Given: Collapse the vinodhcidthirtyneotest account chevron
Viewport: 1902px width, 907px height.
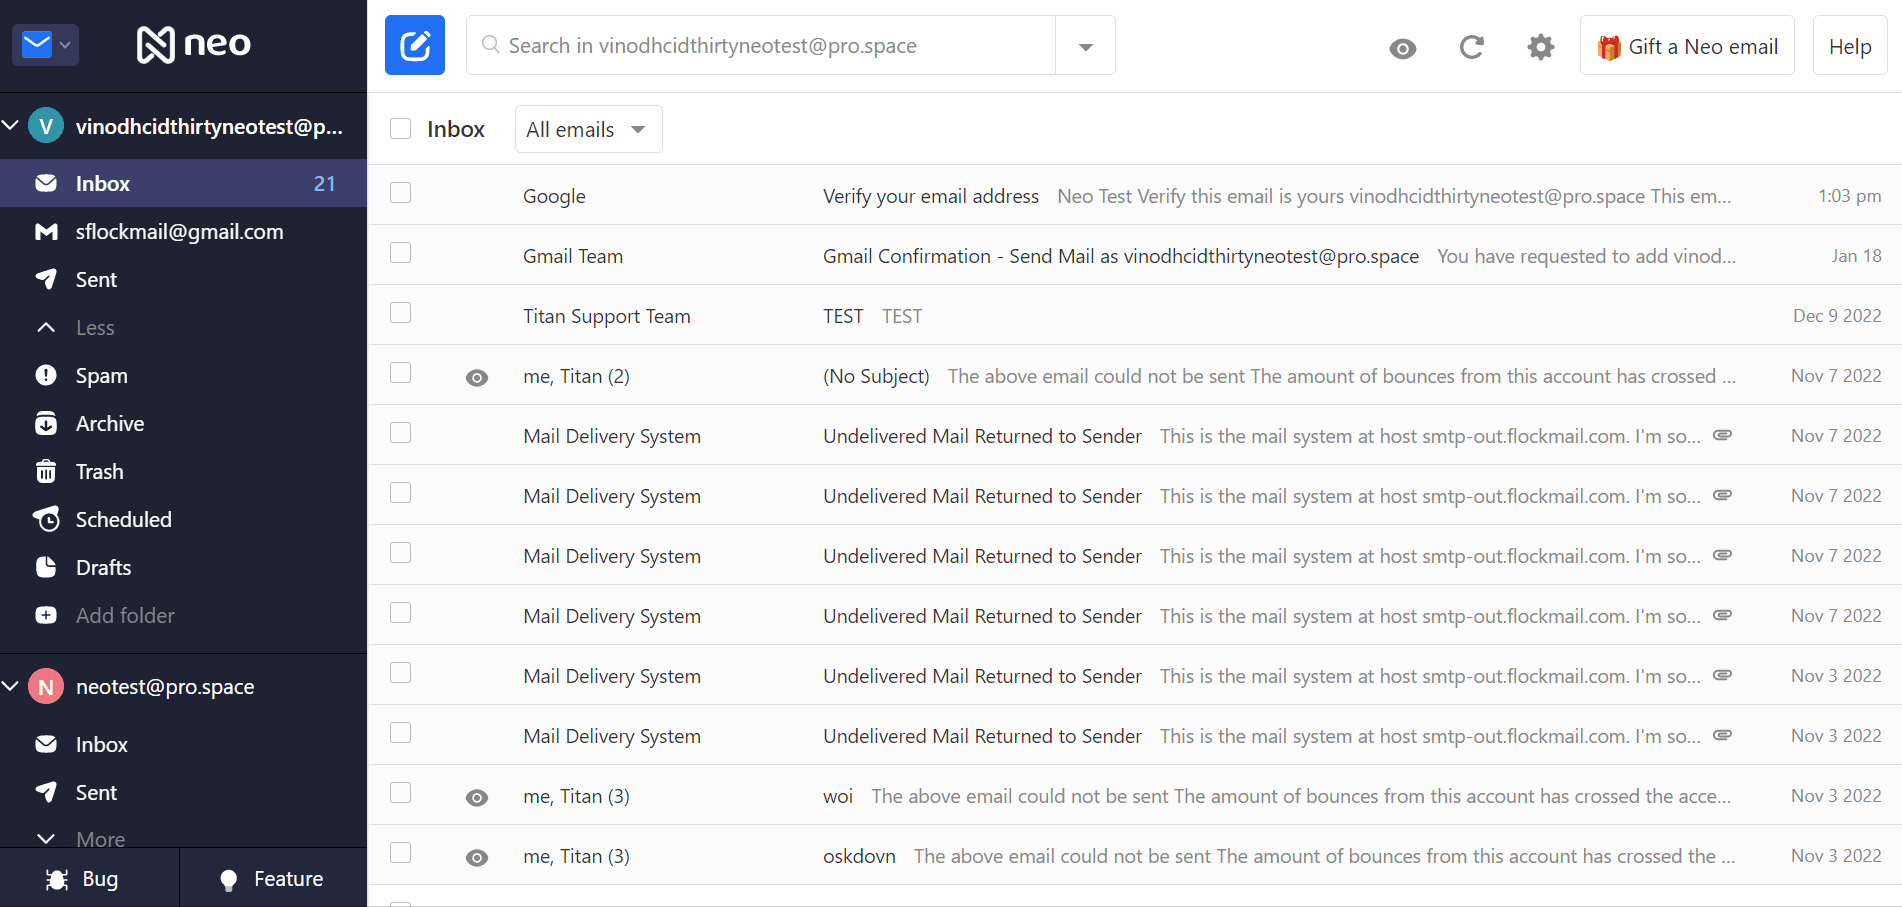Looking at the screenshot, I should (x=11, y=126).
